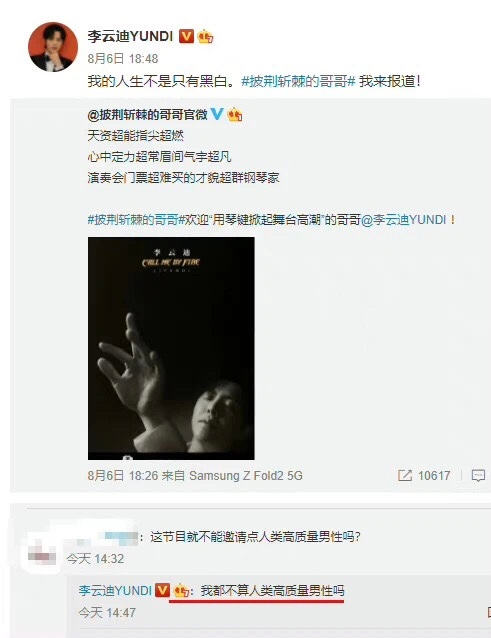Click the Samsung Z Fold2 5G source

[246, 476]
